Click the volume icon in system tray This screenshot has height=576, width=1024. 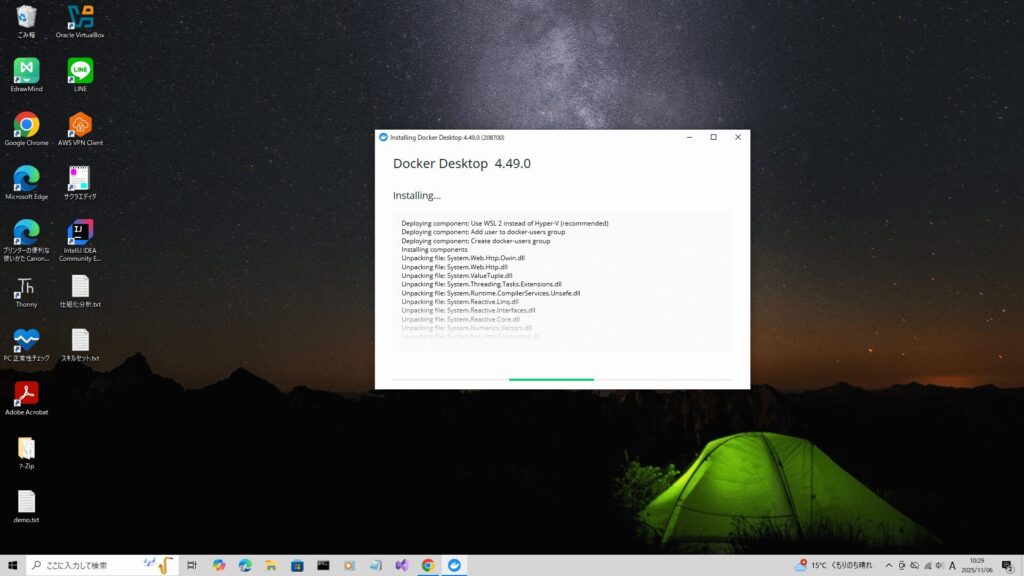[938, 565]
